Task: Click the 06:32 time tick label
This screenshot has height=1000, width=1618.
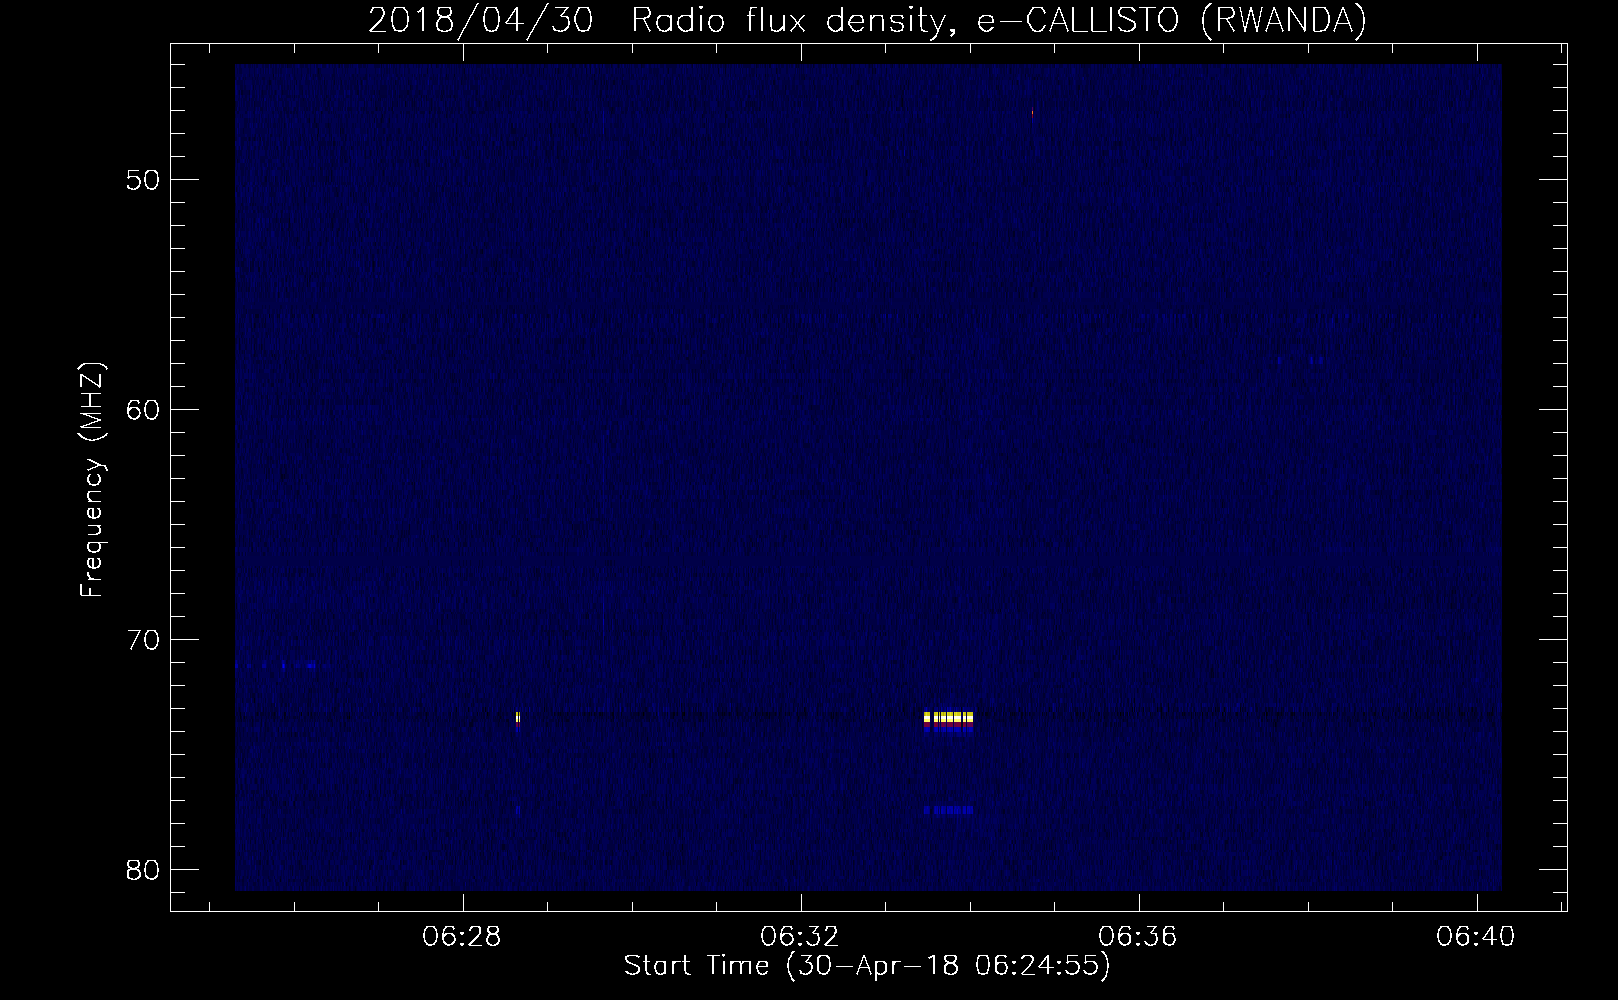Action: tap(800, 937)
